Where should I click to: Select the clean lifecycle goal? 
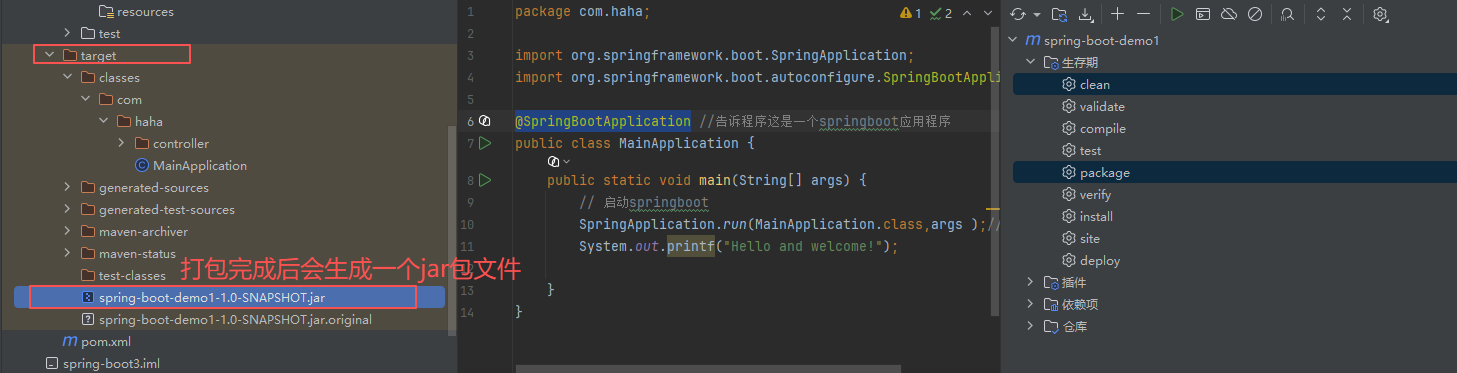[x=1095, y=84]
